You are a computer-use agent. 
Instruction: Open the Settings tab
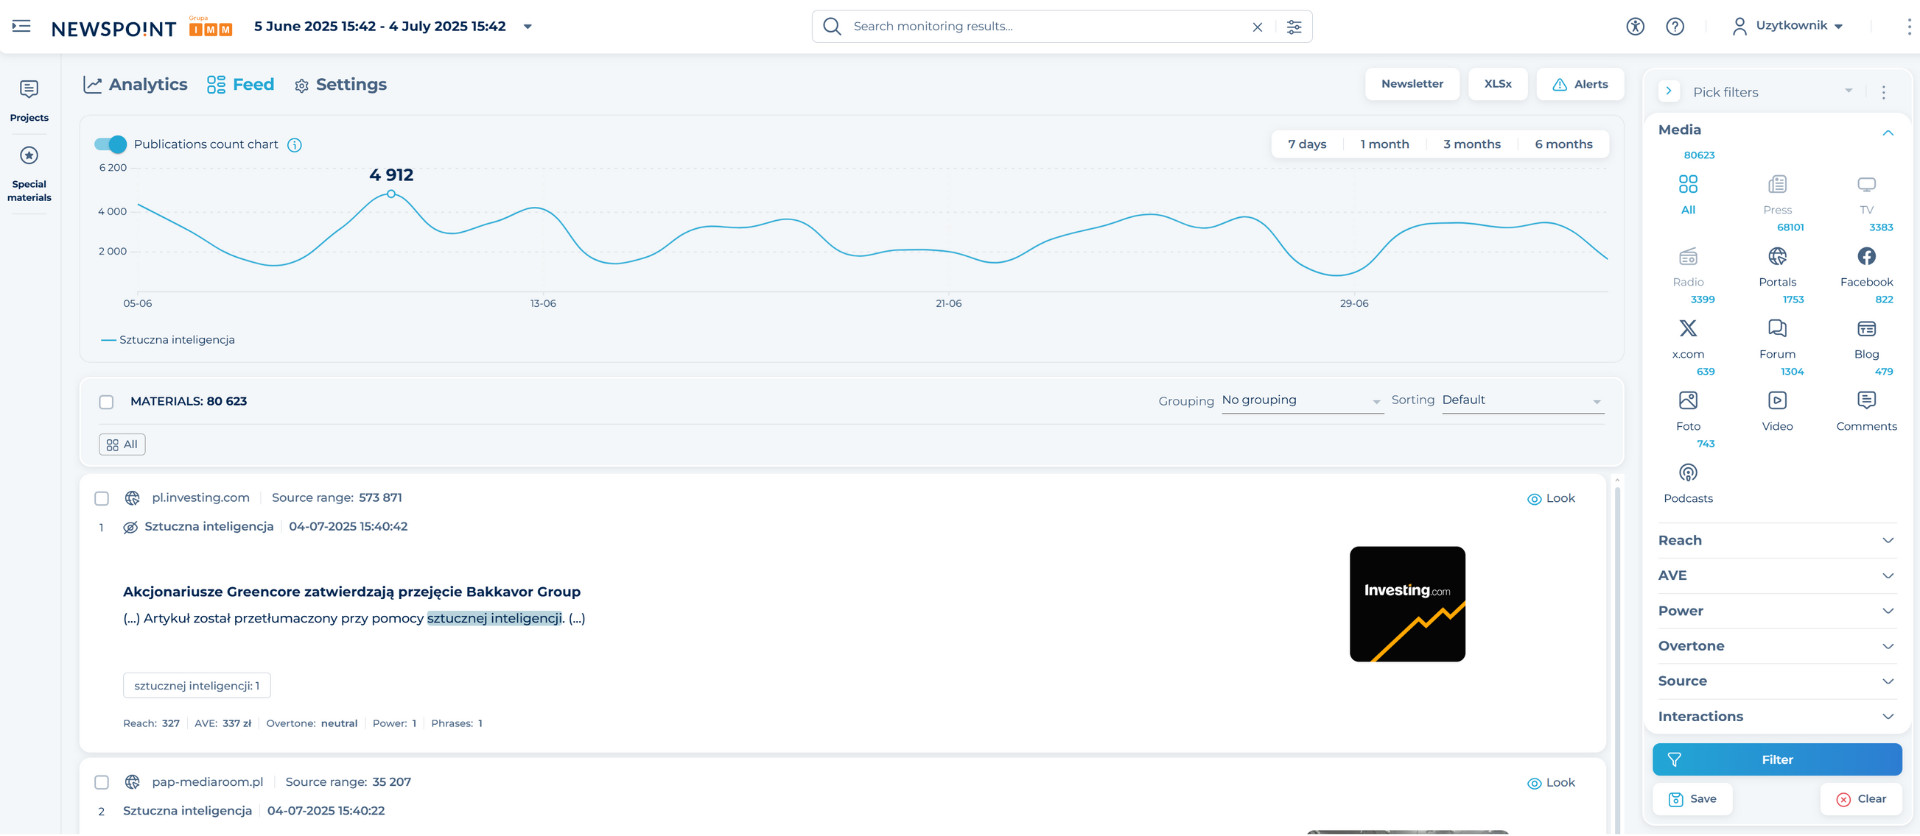click(340, 85)
